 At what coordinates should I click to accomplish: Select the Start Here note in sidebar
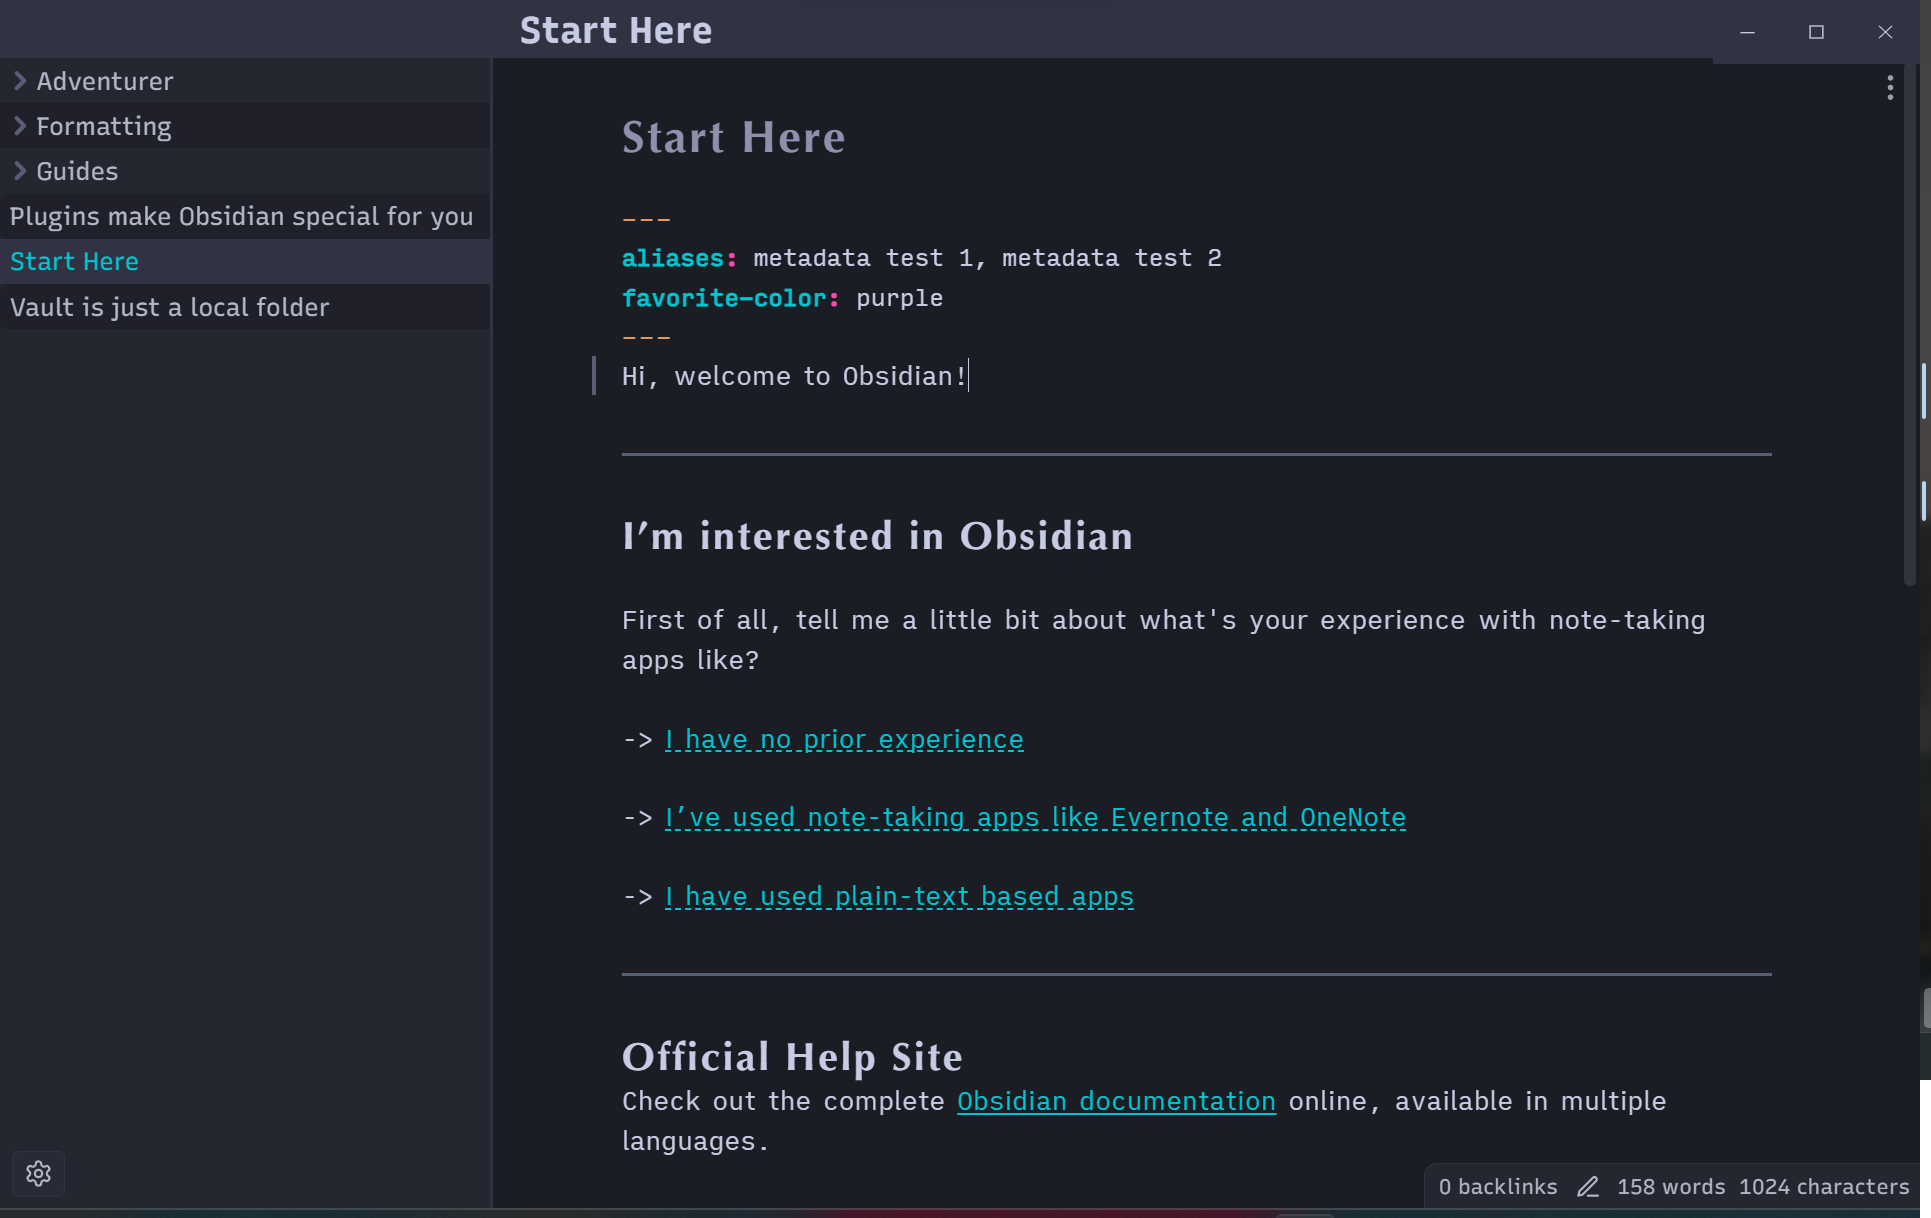[x=74, y=261]
